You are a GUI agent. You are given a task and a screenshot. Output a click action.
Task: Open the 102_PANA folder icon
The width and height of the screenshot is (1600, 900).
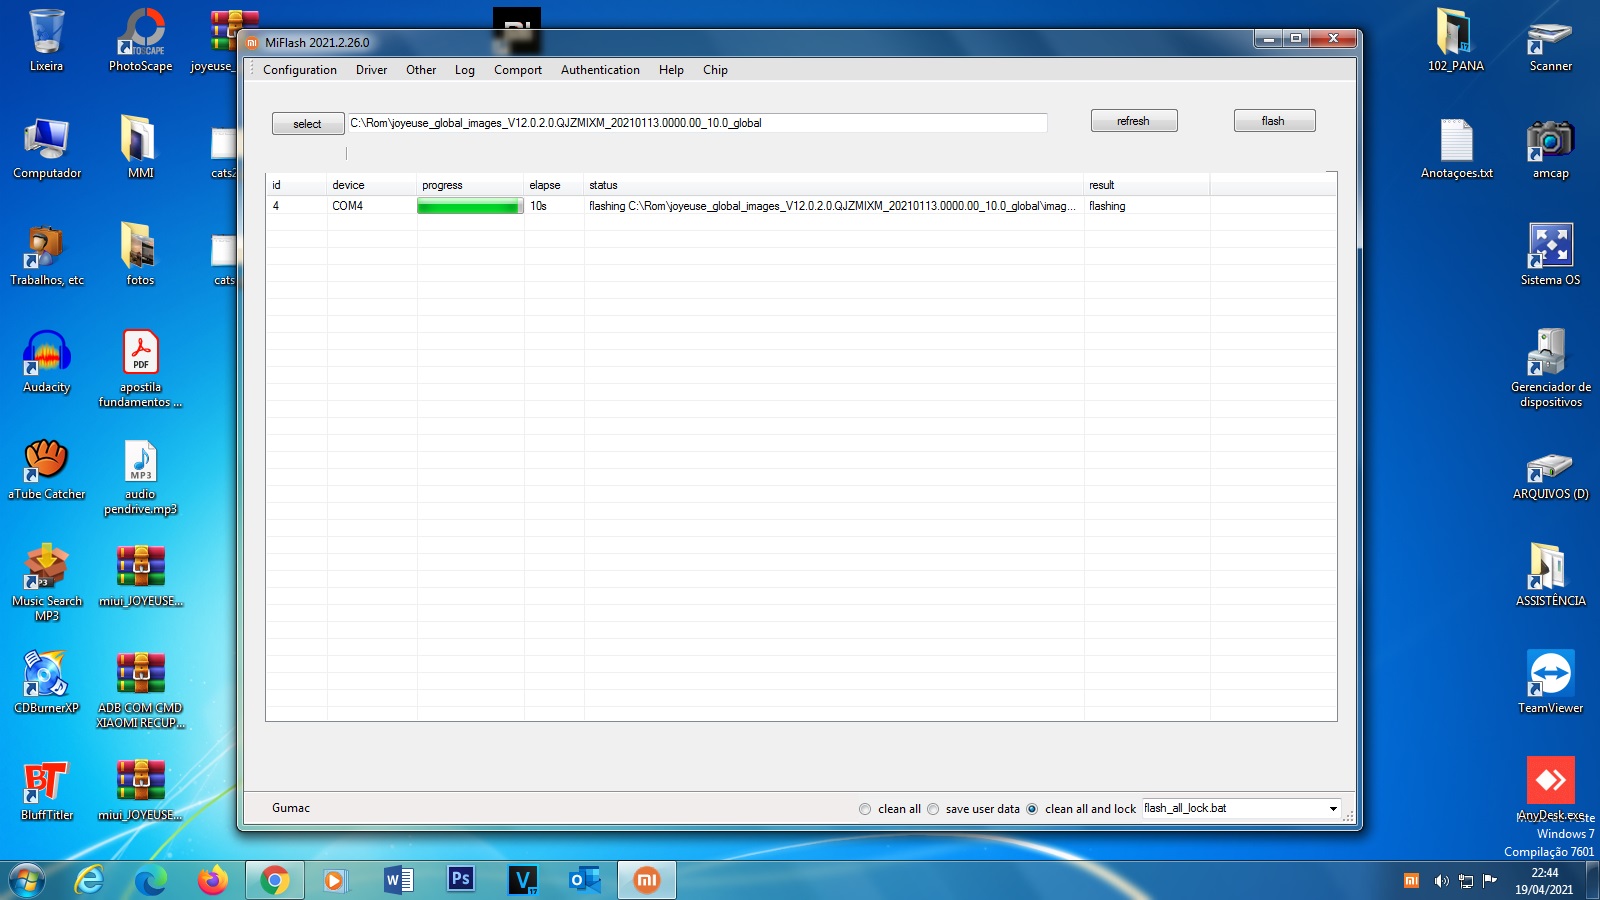1455,40
